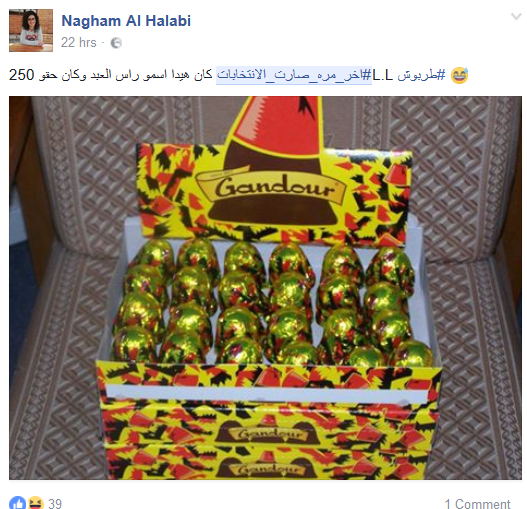View the 39 reactions count
Viewport: 527px width, 509px height.
[55, 504]
